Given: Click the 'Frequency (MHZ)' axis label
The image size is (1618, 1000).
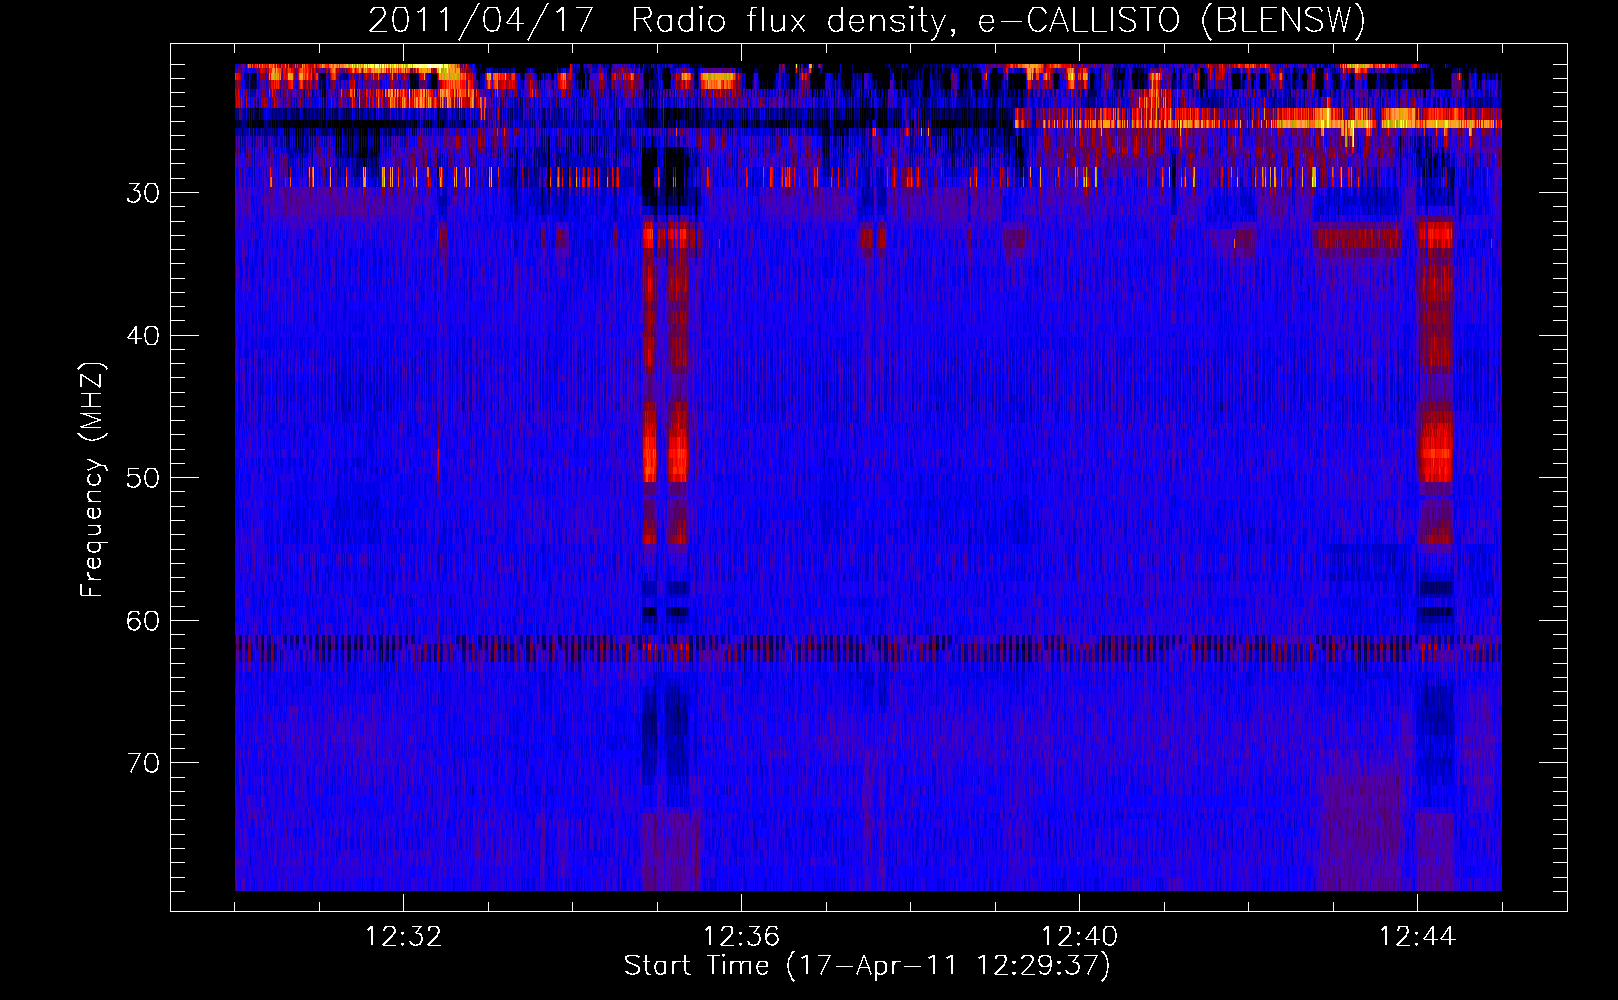Looking at the screenshot, I should coord(92,479).
